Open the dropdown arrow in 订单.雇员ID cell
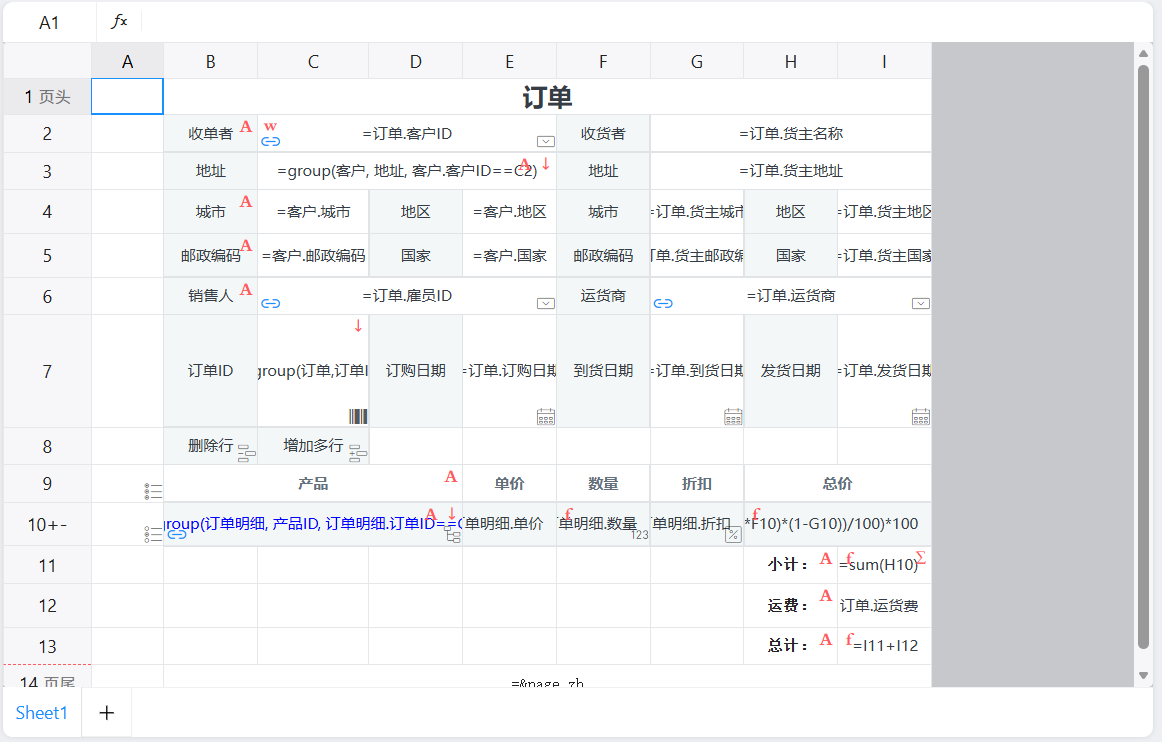 pos(545,303)
